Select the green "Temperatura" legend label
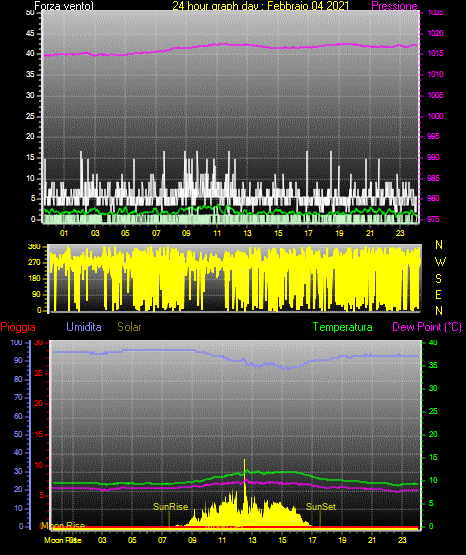Viewport: 466px width, 555px height. [343, 327]
